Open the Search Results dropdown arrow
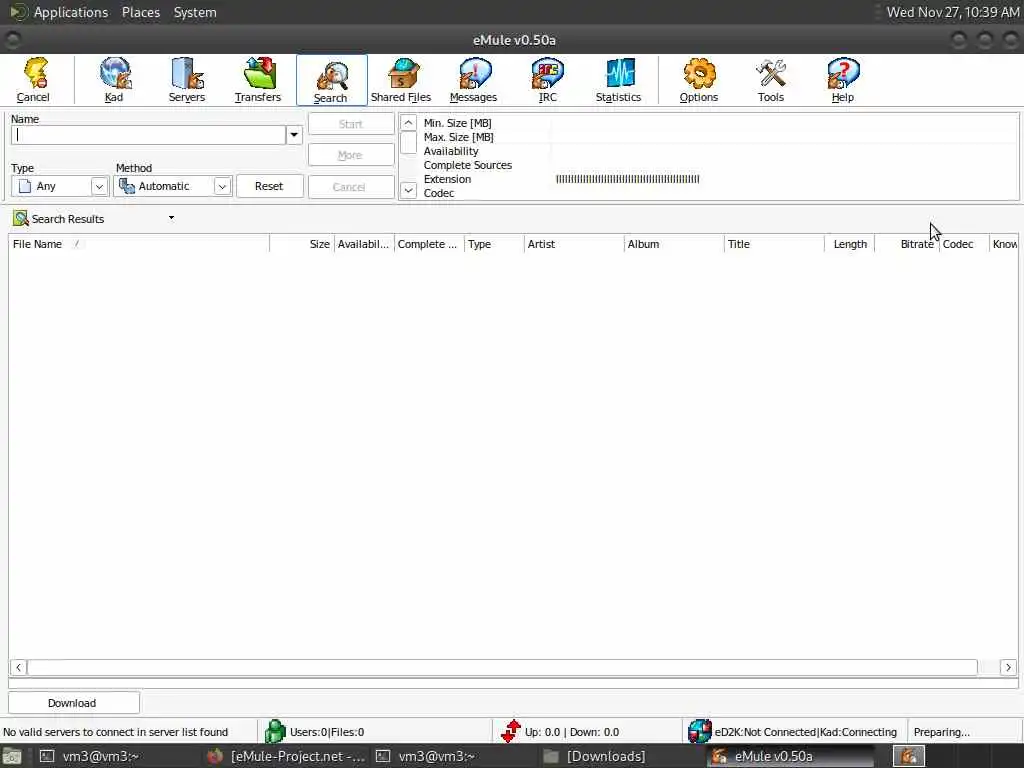This screenshot has width=1024, height=768. pyautogui.click(x=171, y=218)
